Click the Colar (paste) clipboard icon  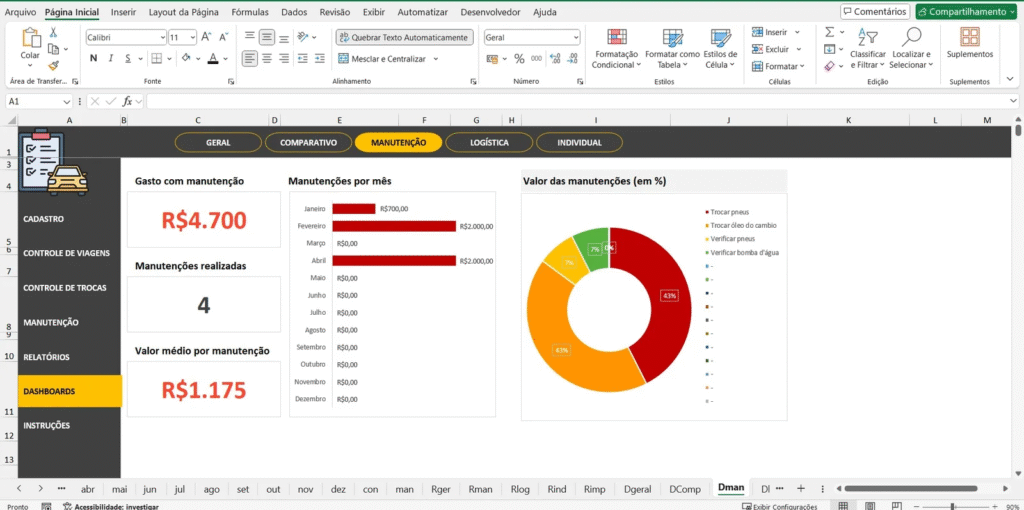(30, 39)
